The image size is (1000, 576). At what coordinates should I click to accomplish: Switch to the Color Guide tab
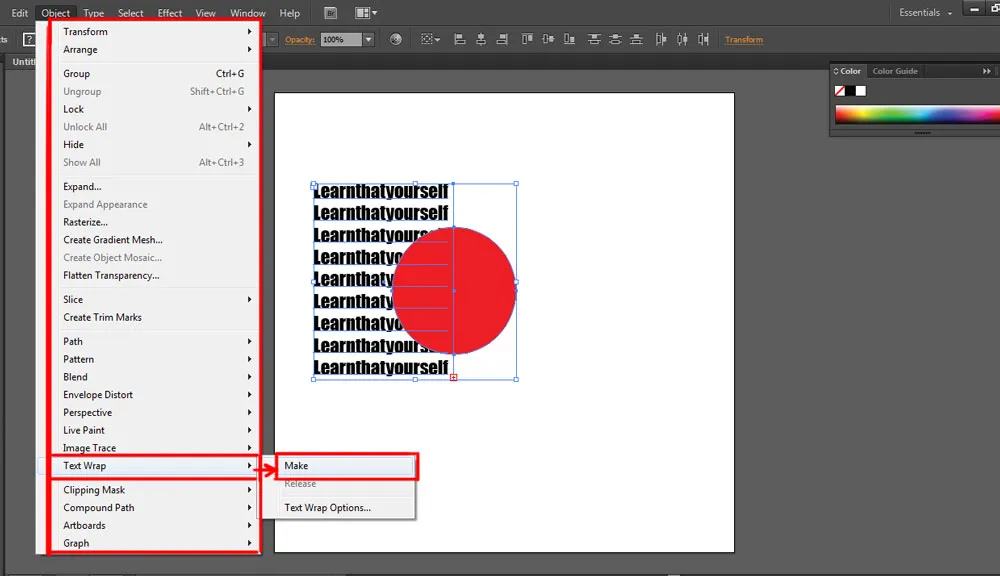click(x=895, y=71)
